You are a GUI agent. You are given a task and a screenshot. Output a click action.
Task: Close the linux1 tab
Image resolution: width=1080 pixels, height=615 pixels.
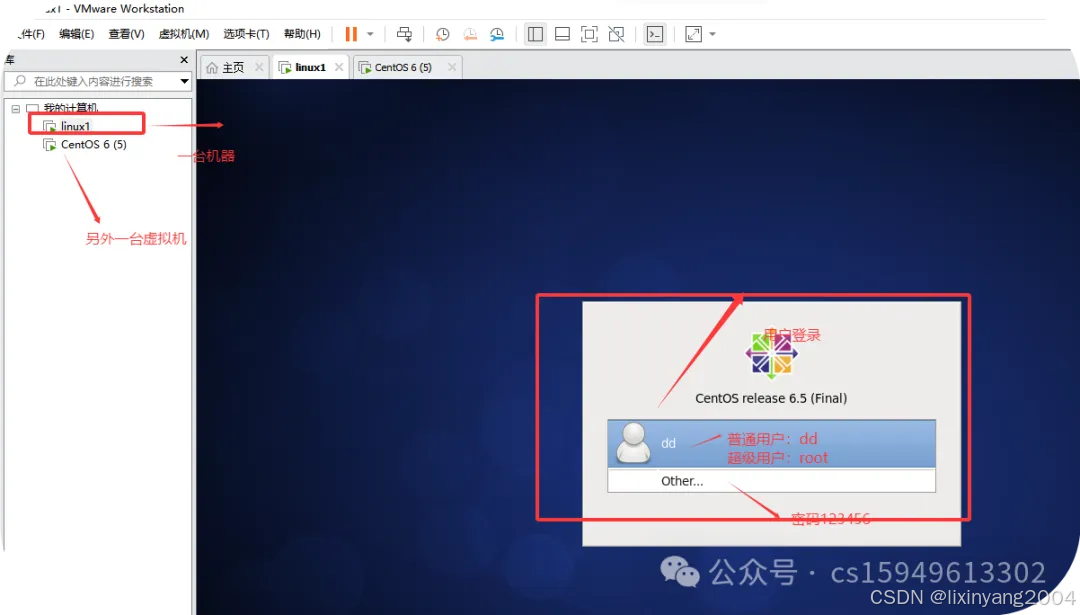tap(339, 67)
